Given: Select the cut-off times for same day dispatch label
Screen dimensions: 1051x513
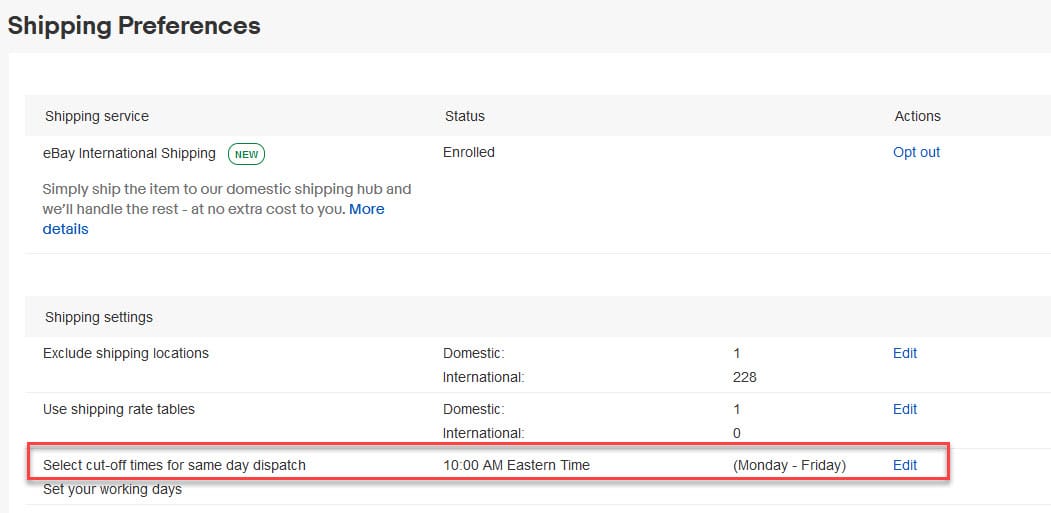Looking at the screenshot, I should 174,465.
